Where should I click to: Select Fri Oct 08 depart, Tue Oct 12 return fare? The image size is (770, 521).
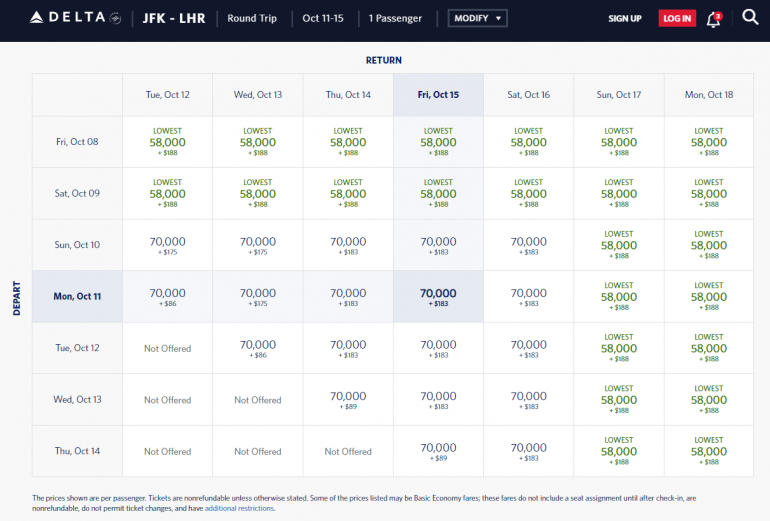tap(168, 142)
